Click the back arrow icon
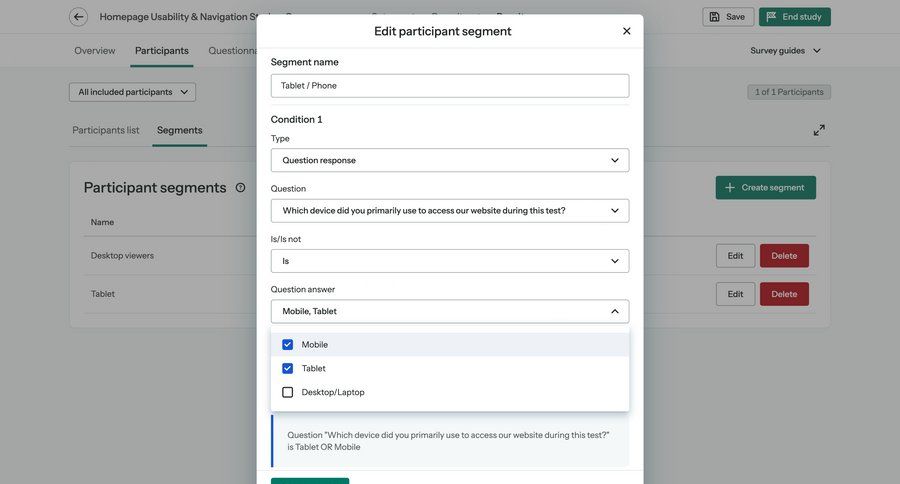The height and width of the screenshot is (484, 900). coord(78,17)
